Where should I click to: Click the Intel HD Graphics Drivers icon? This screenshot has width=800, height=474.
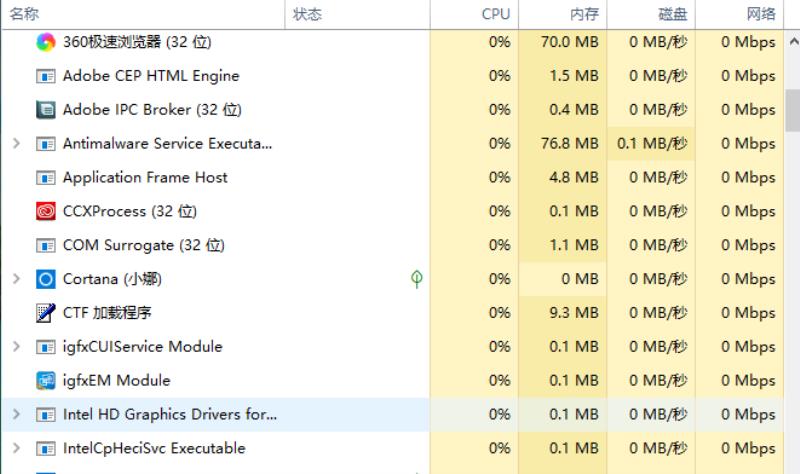[x=46, y=414]
